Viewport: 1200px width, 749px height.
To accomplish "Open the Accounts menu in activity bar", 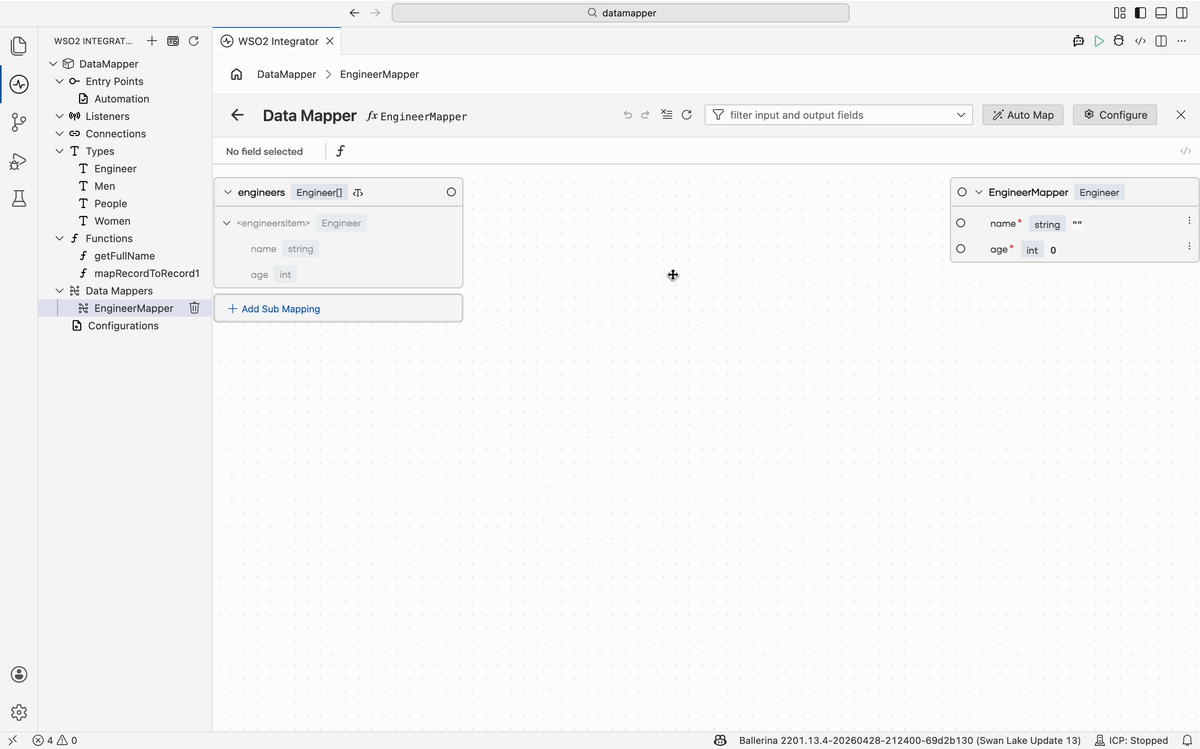I will 18,675.
